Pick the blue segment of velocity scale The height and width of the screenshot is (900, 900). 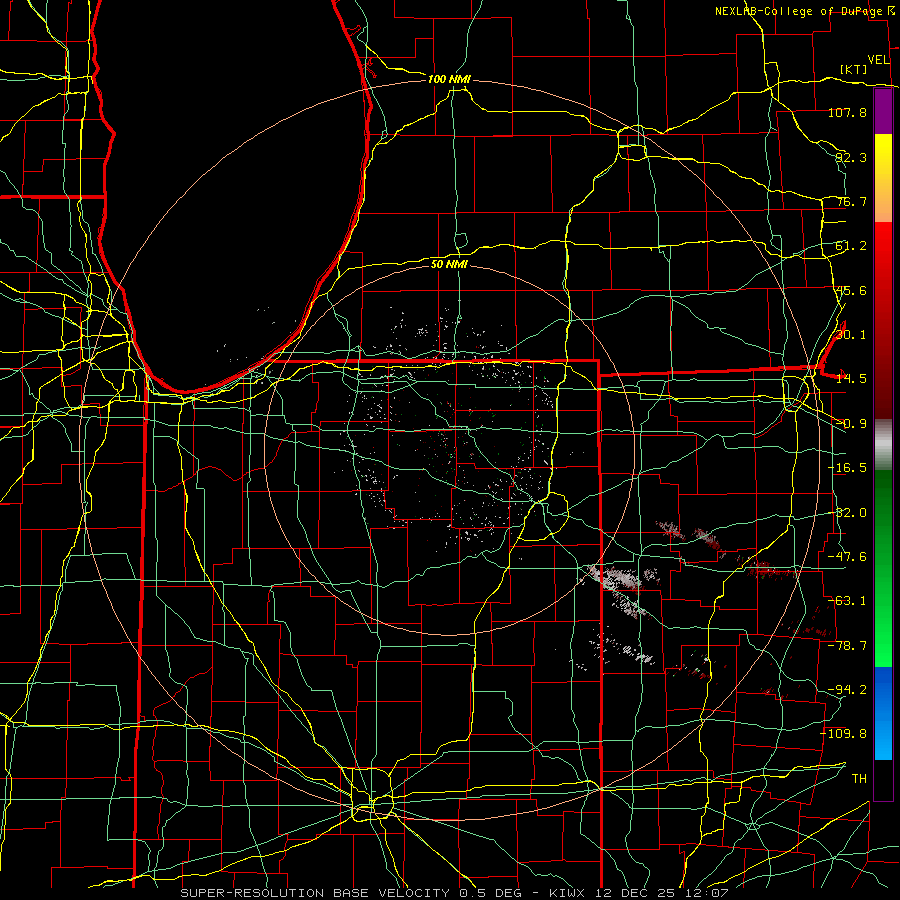coord(883,713)
